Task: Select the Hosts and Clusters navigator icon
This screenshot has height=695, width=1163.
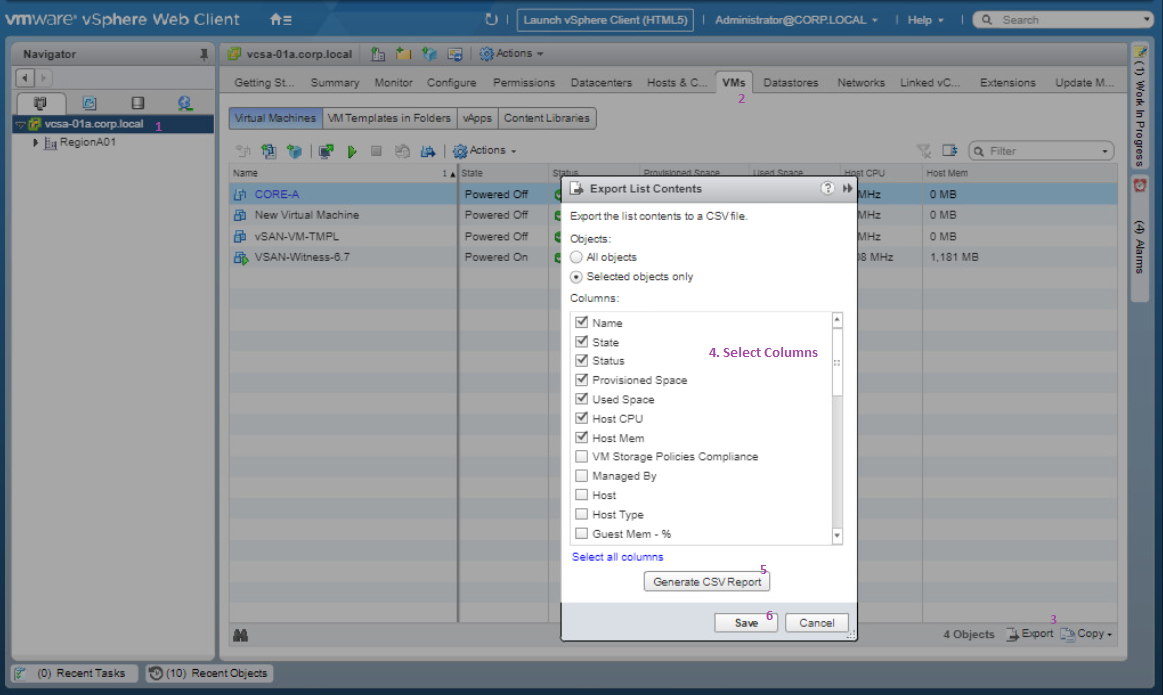Action: pyautogui.click(x=40, y=102)
